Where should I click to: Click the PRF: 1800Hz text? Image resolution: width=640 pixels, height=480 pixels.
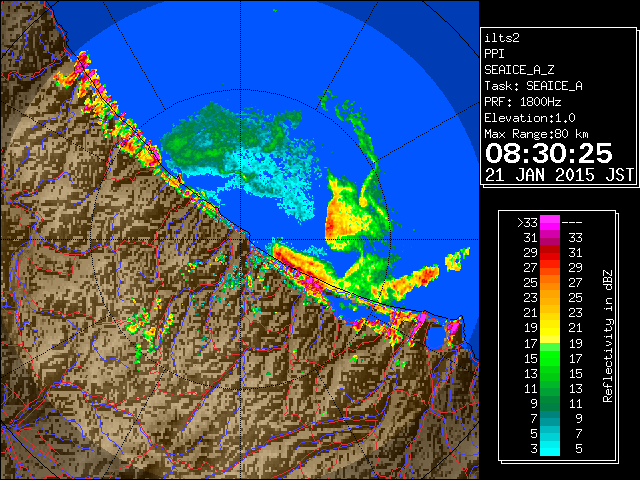pos(523,102)
